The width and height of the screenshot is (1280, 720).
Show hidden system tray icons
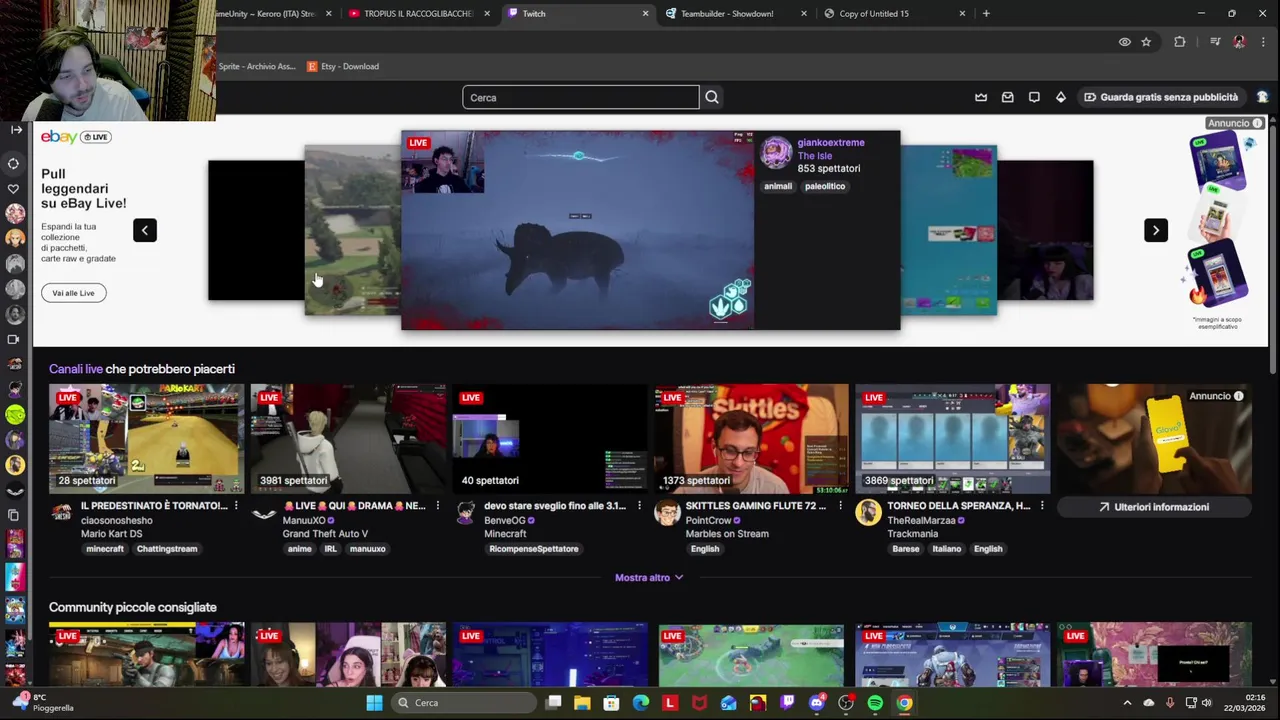[1127, 703]
